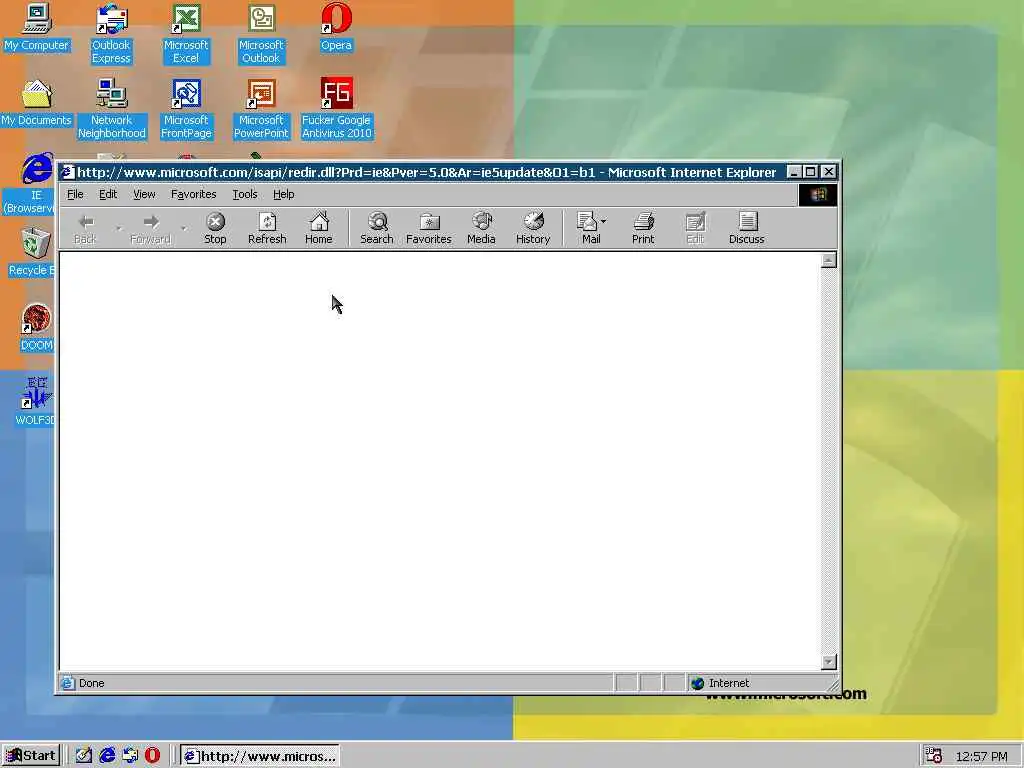Select the Microsoft PowerPoint desktop shortcut
This screenshot has height=768, width=1024.
pos(261,109)
